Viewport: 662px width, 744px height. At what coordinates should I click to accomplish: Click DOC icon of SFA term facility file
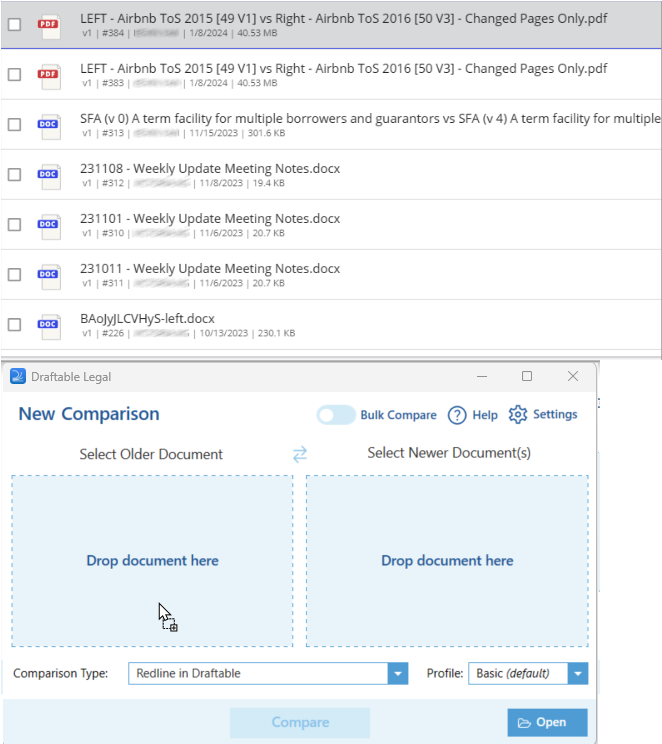49,126
